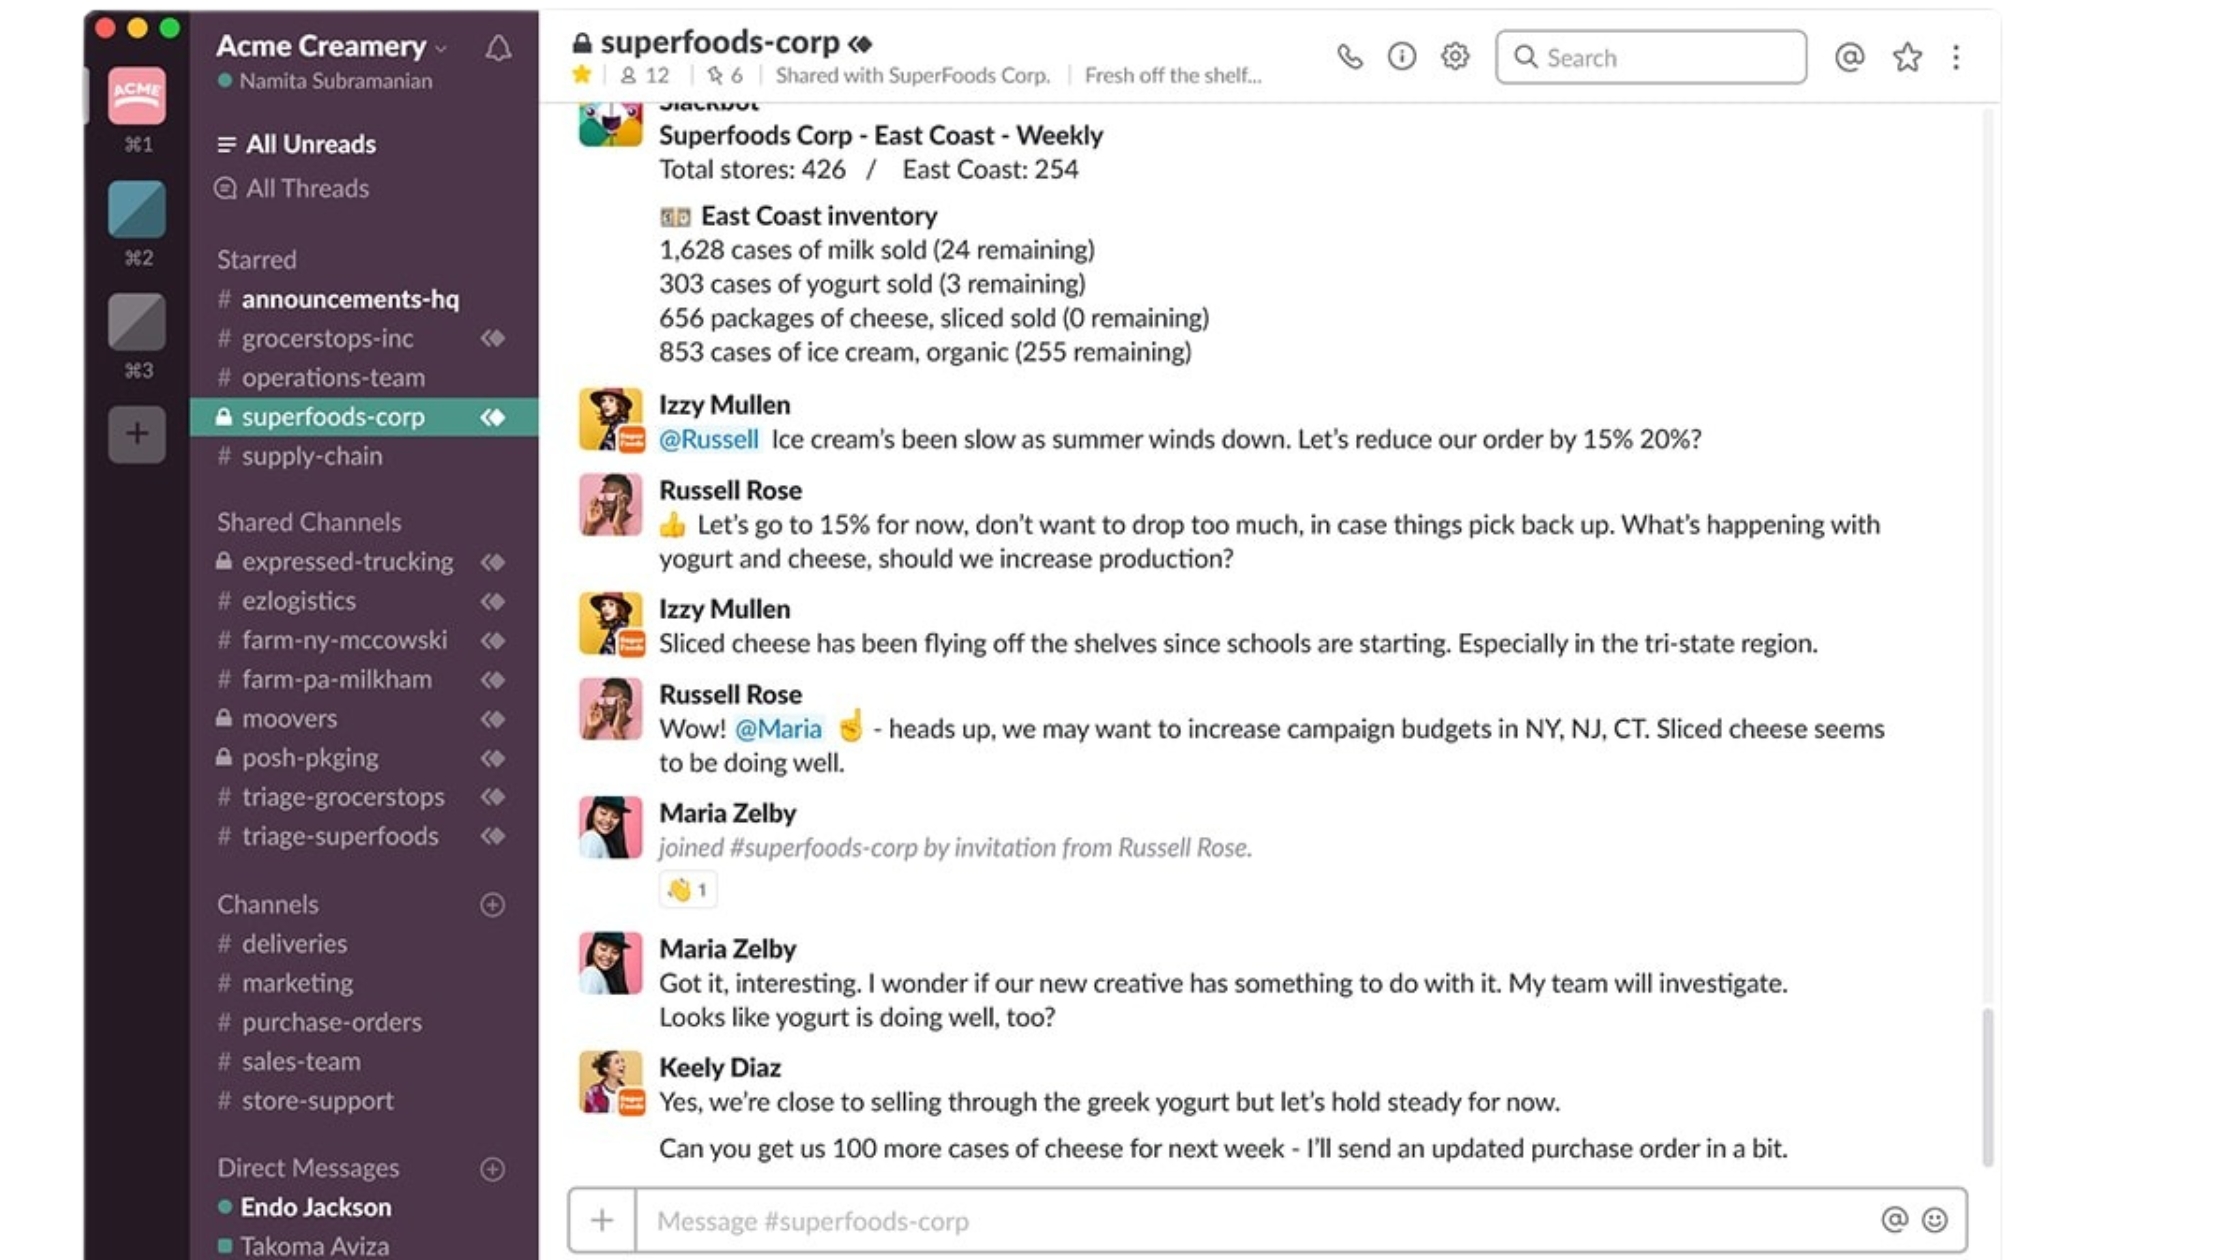Image resolution: width=2240 pixels, height=1260 pixels.
Task: Open channel details via the info icon
Action: coord(1402,57)
